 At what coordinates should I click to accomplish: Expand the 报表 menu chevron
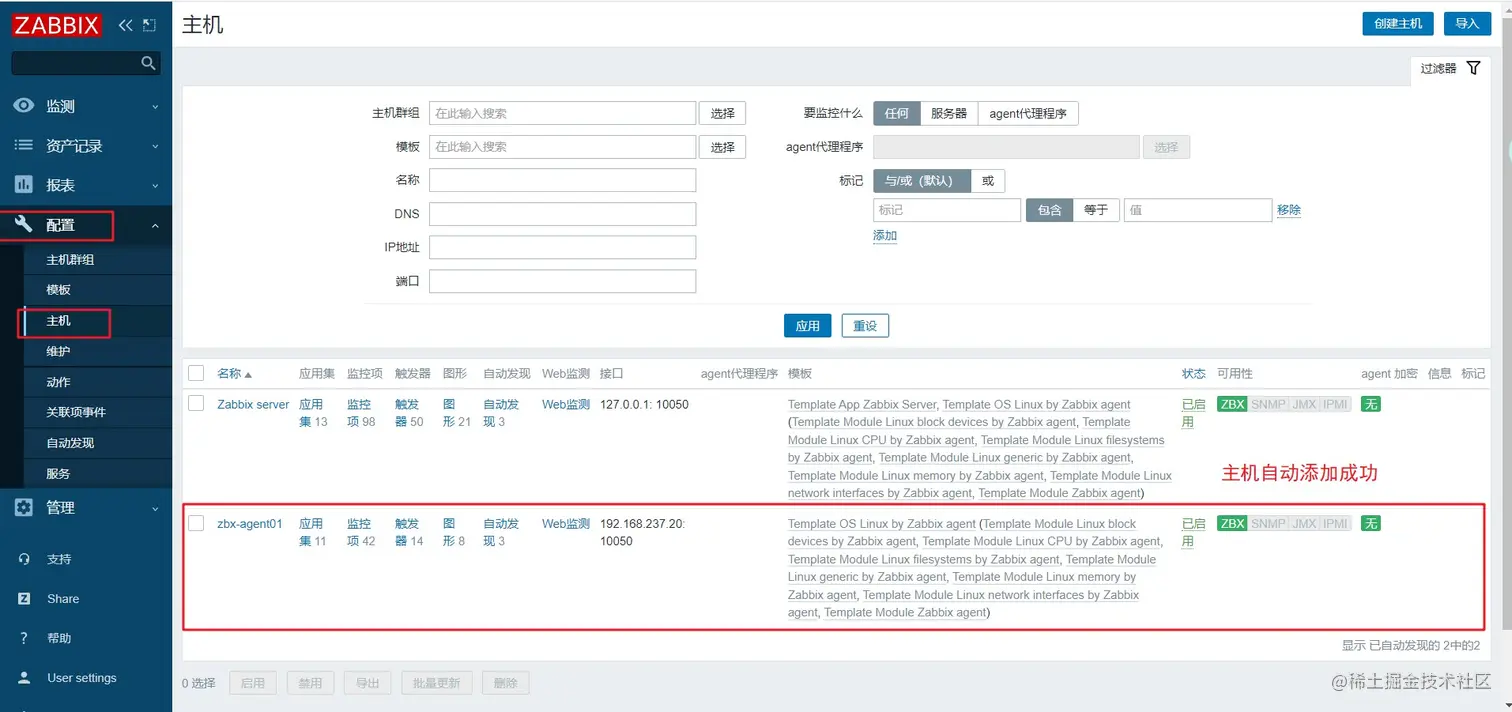155,185
